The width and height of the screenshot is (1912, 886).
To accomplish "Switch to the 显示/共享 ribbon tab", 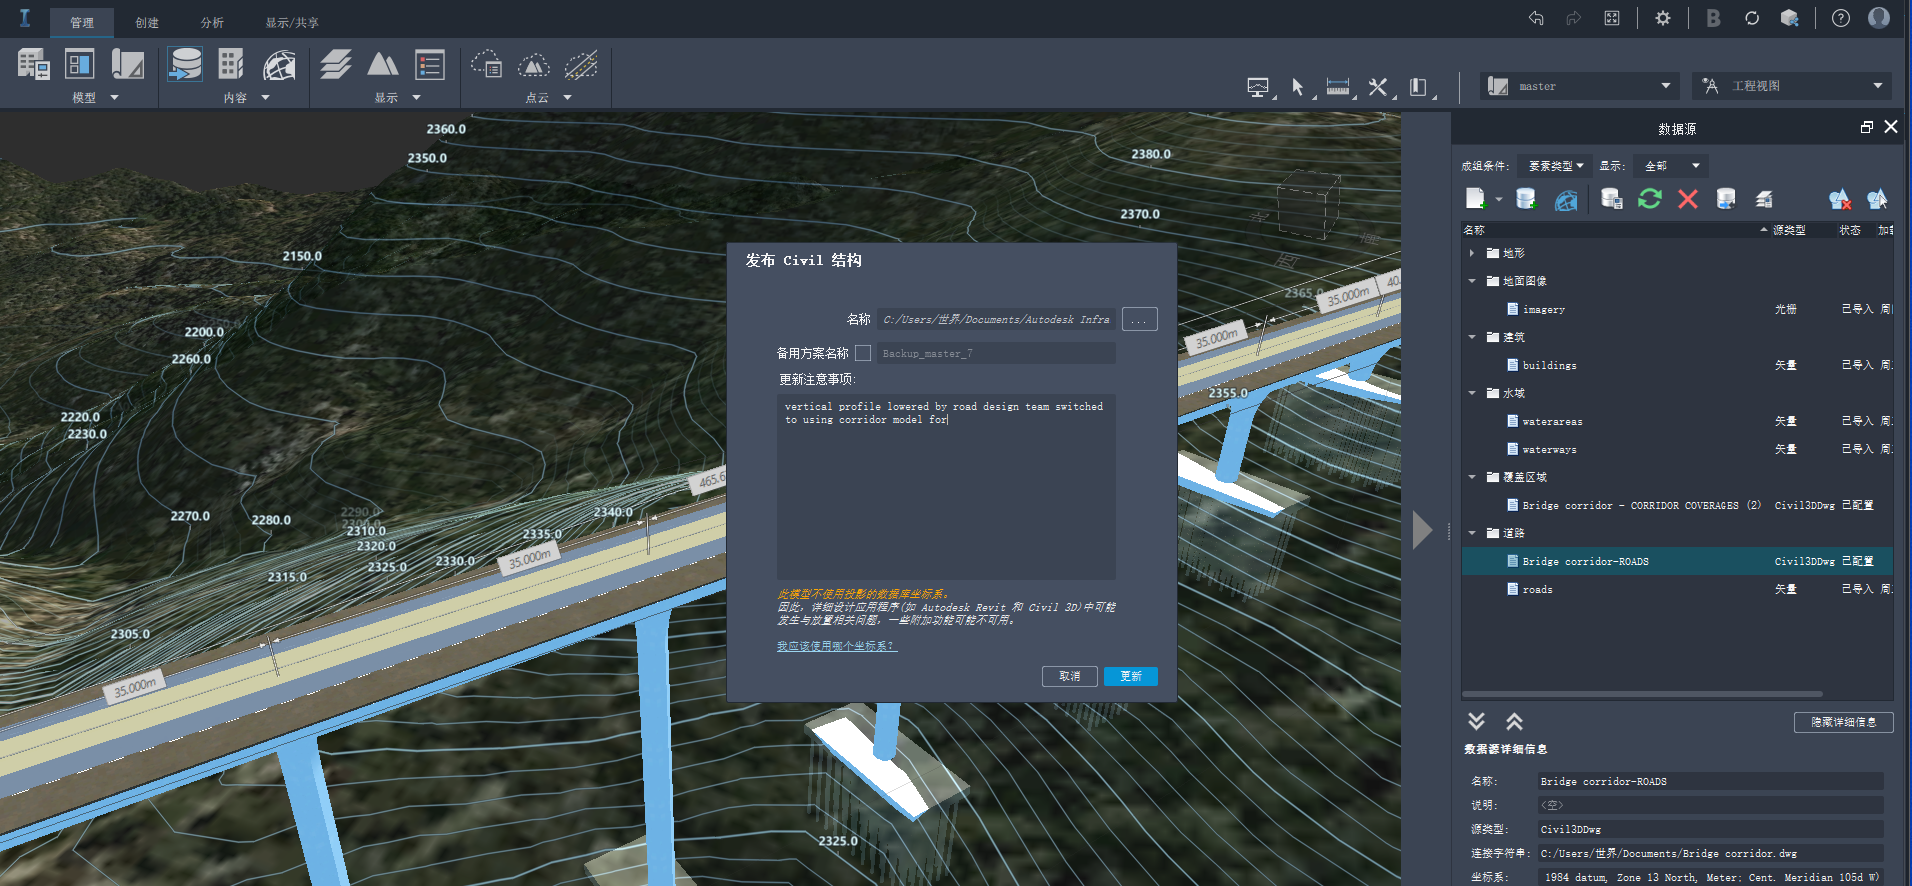I will click(292, 22).
